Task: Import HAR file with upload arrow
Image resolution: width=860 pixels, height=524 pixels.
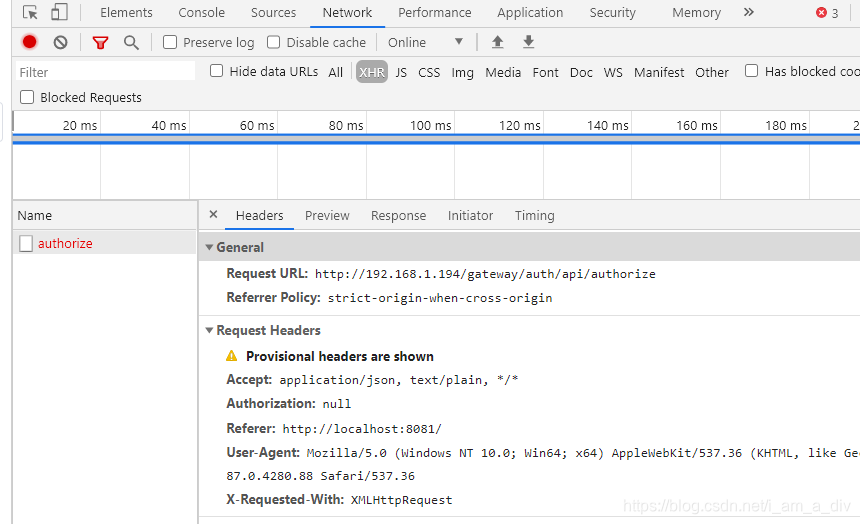Action: (497, 42)
